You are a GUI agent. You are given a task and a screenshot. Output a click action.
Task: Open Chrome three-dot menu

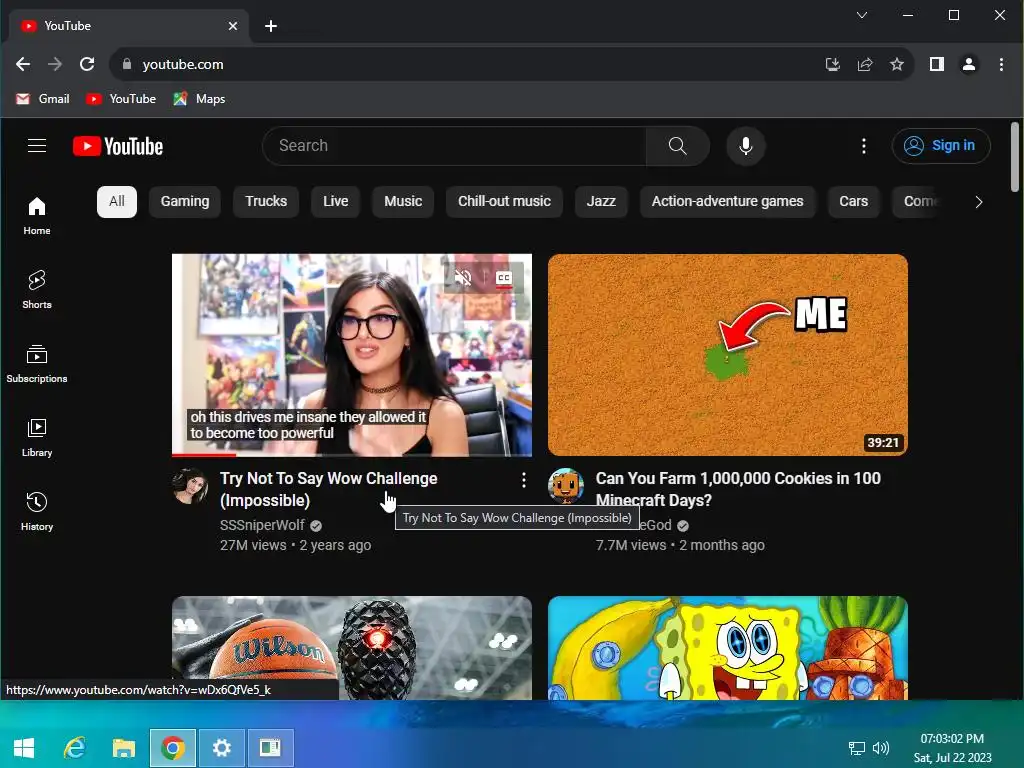click(1001, 64)
